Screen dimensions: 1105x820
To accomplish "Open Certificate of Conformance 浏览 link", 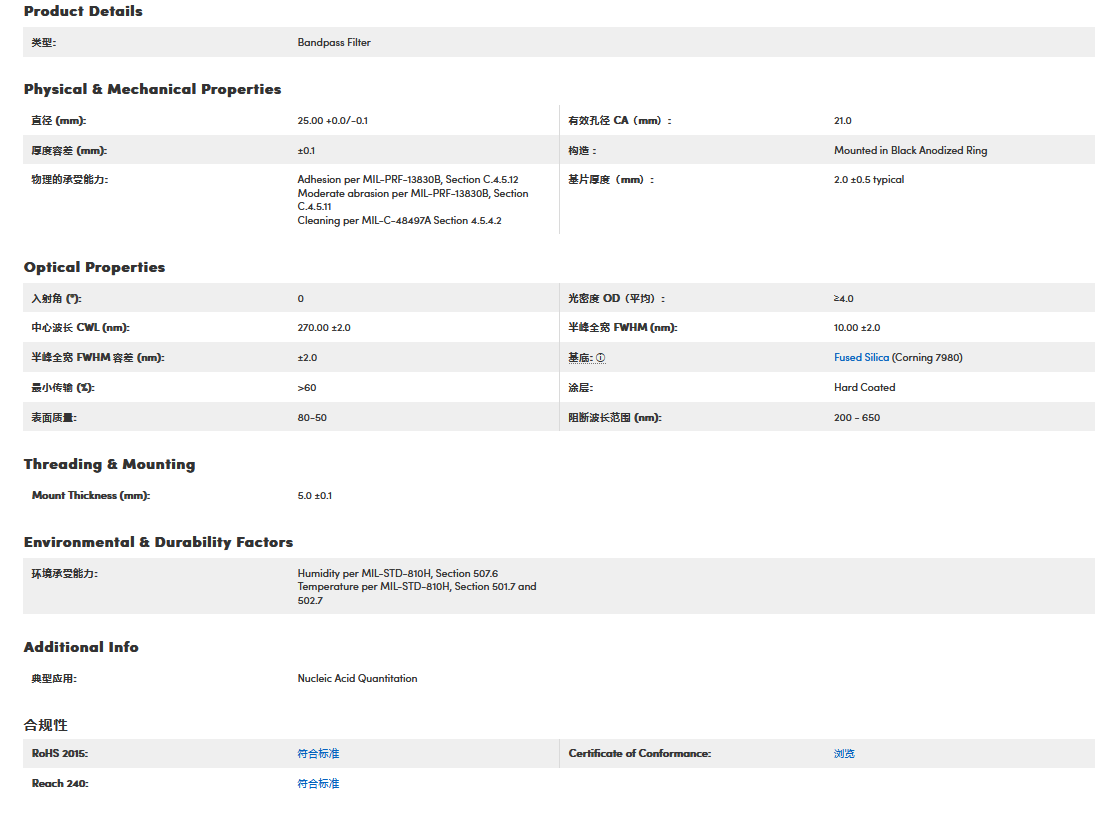I will pyautogui.click(x=844, y=754).
